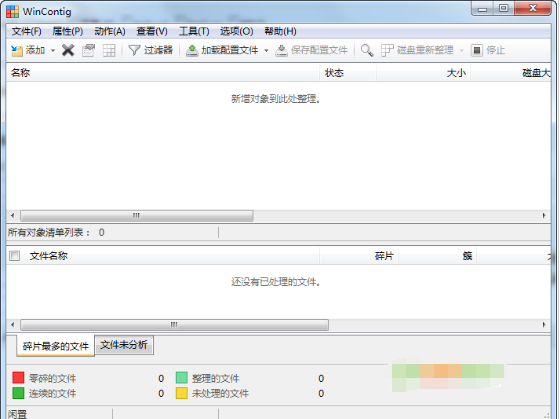Screen dimensions: 560x419
Task: Click the 连续的文件 legend label
Action: point(52,394)
